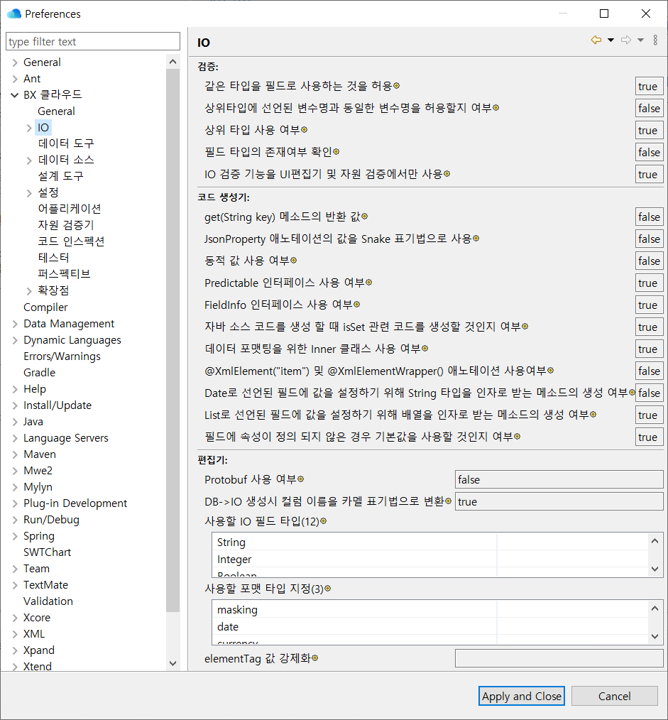Click info icon beside elementTag 값 강제화
668x720 pixels.
point(315,659)
